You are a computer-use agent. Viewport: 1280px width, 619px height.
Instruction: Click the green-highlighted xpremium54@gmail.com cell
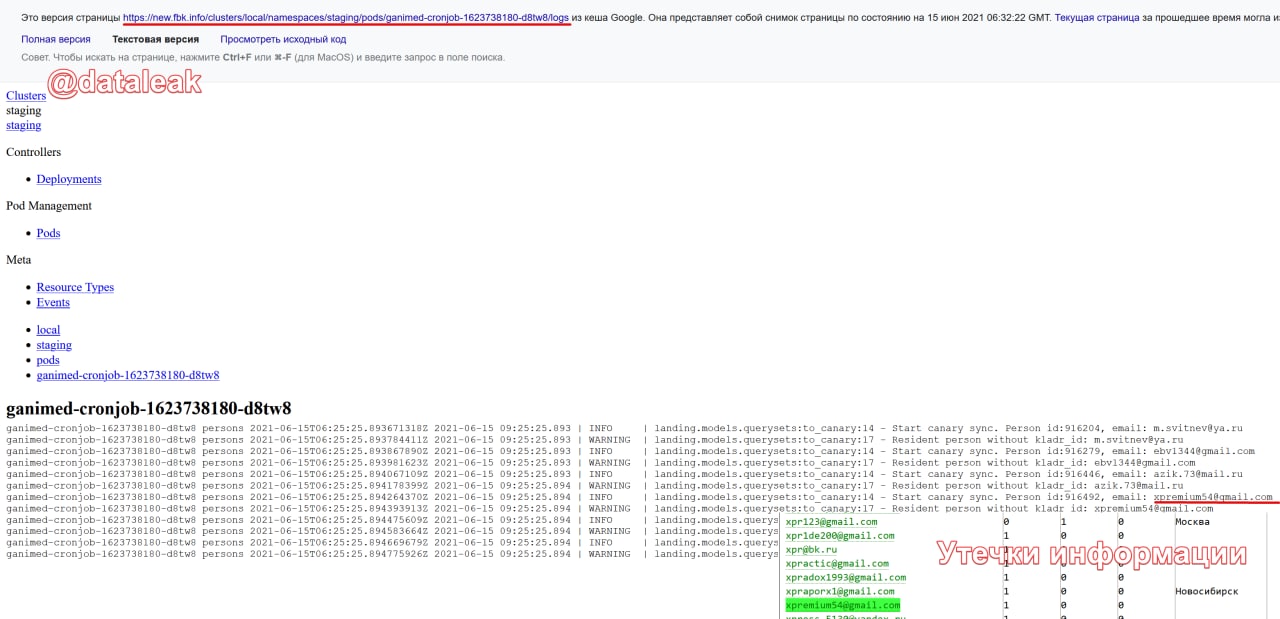tap(843, 606)
